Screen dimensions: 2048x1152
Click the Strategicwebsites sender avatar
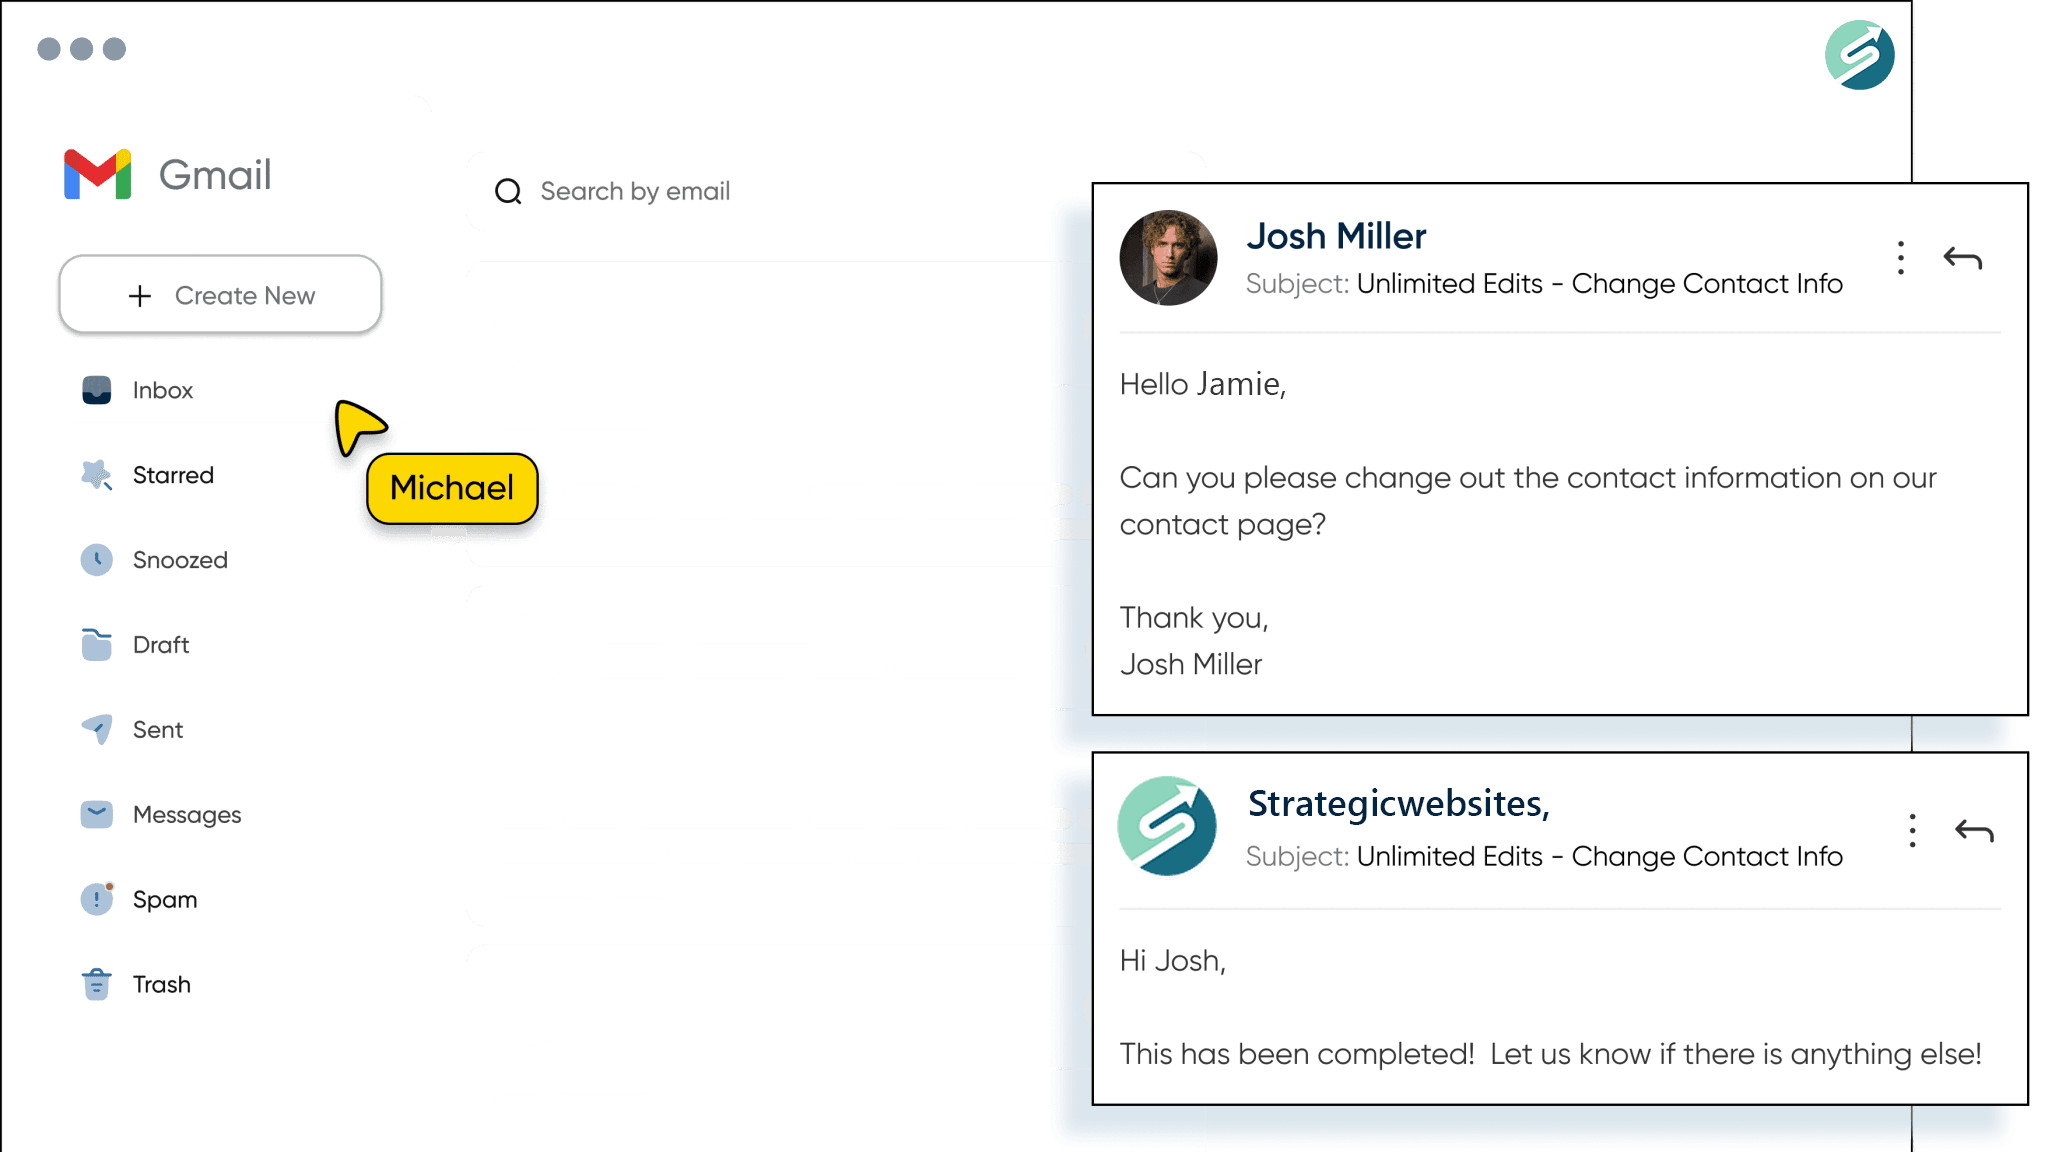[1167, 826]
